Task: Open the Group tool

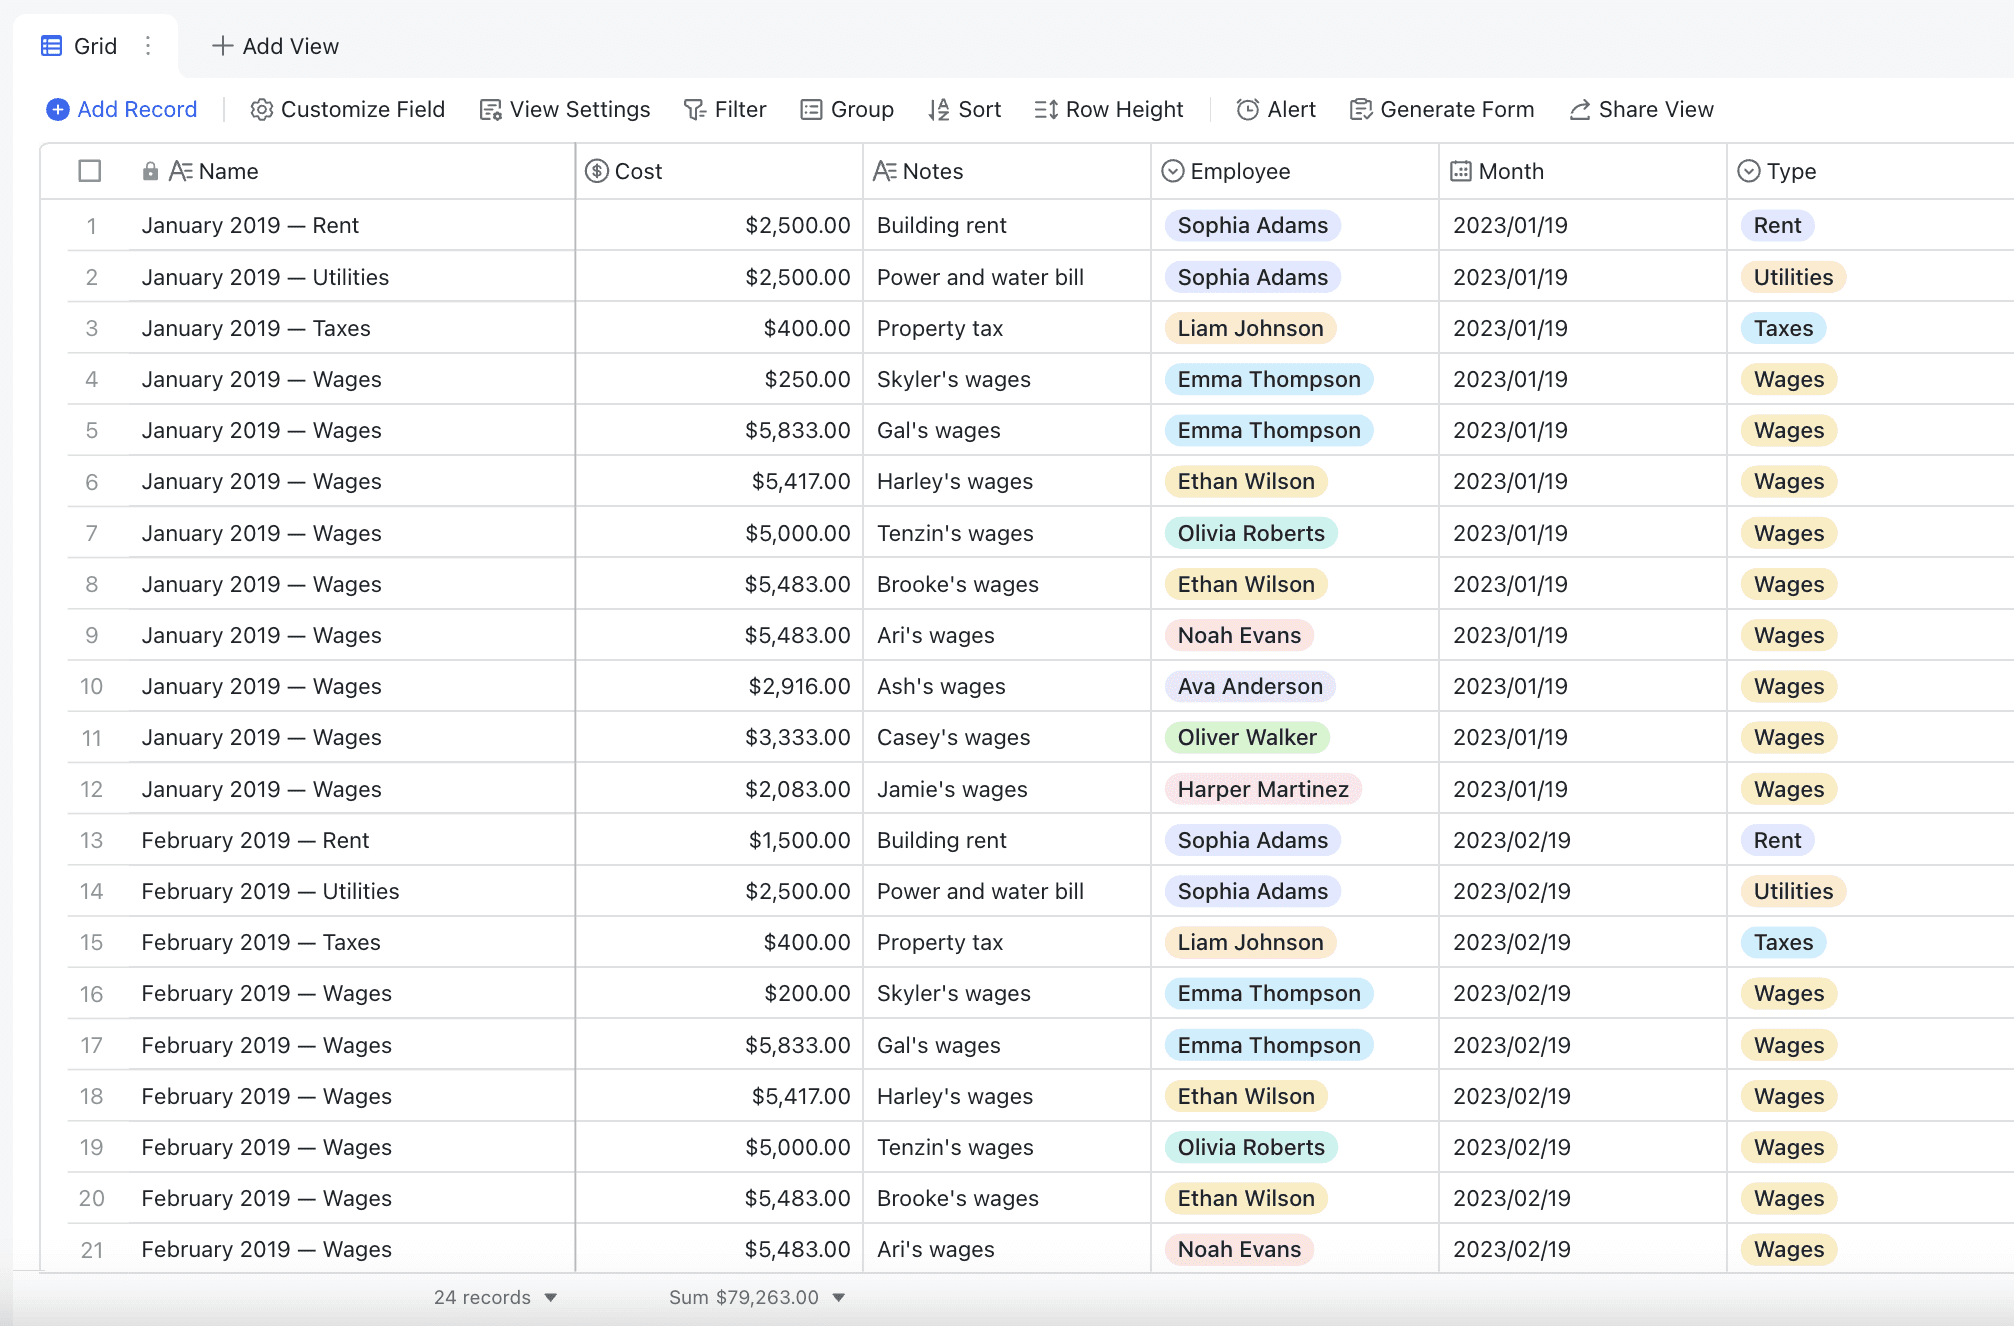Action: (847, 110)
